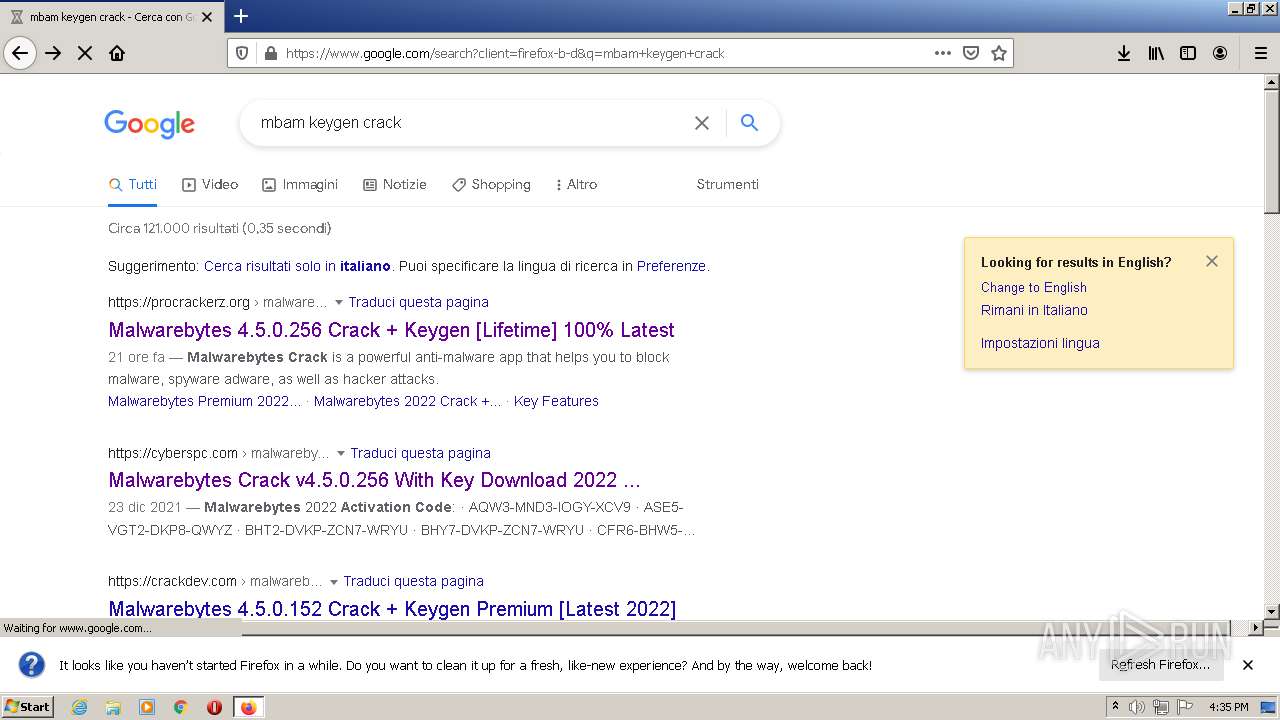Open Internet Explorer from the taskbar
The image size is (1280, 720).
(x=79, y=707)
